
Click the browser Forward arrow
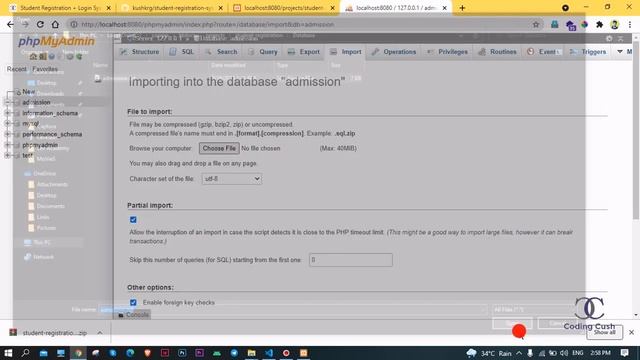pos(25,24)
